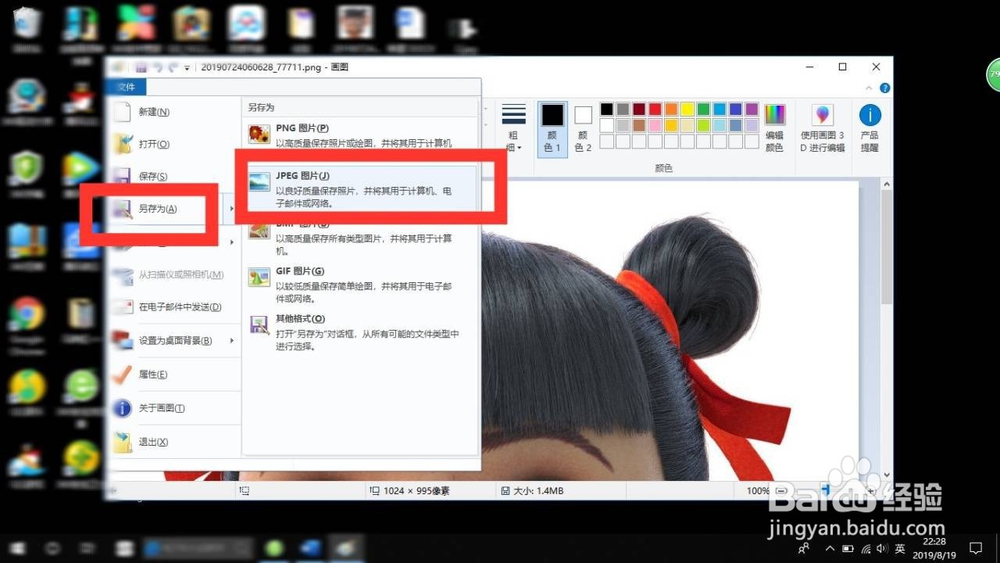
Task: Click the 大小: 1.4MB status text
Action: tap(538, 490)
